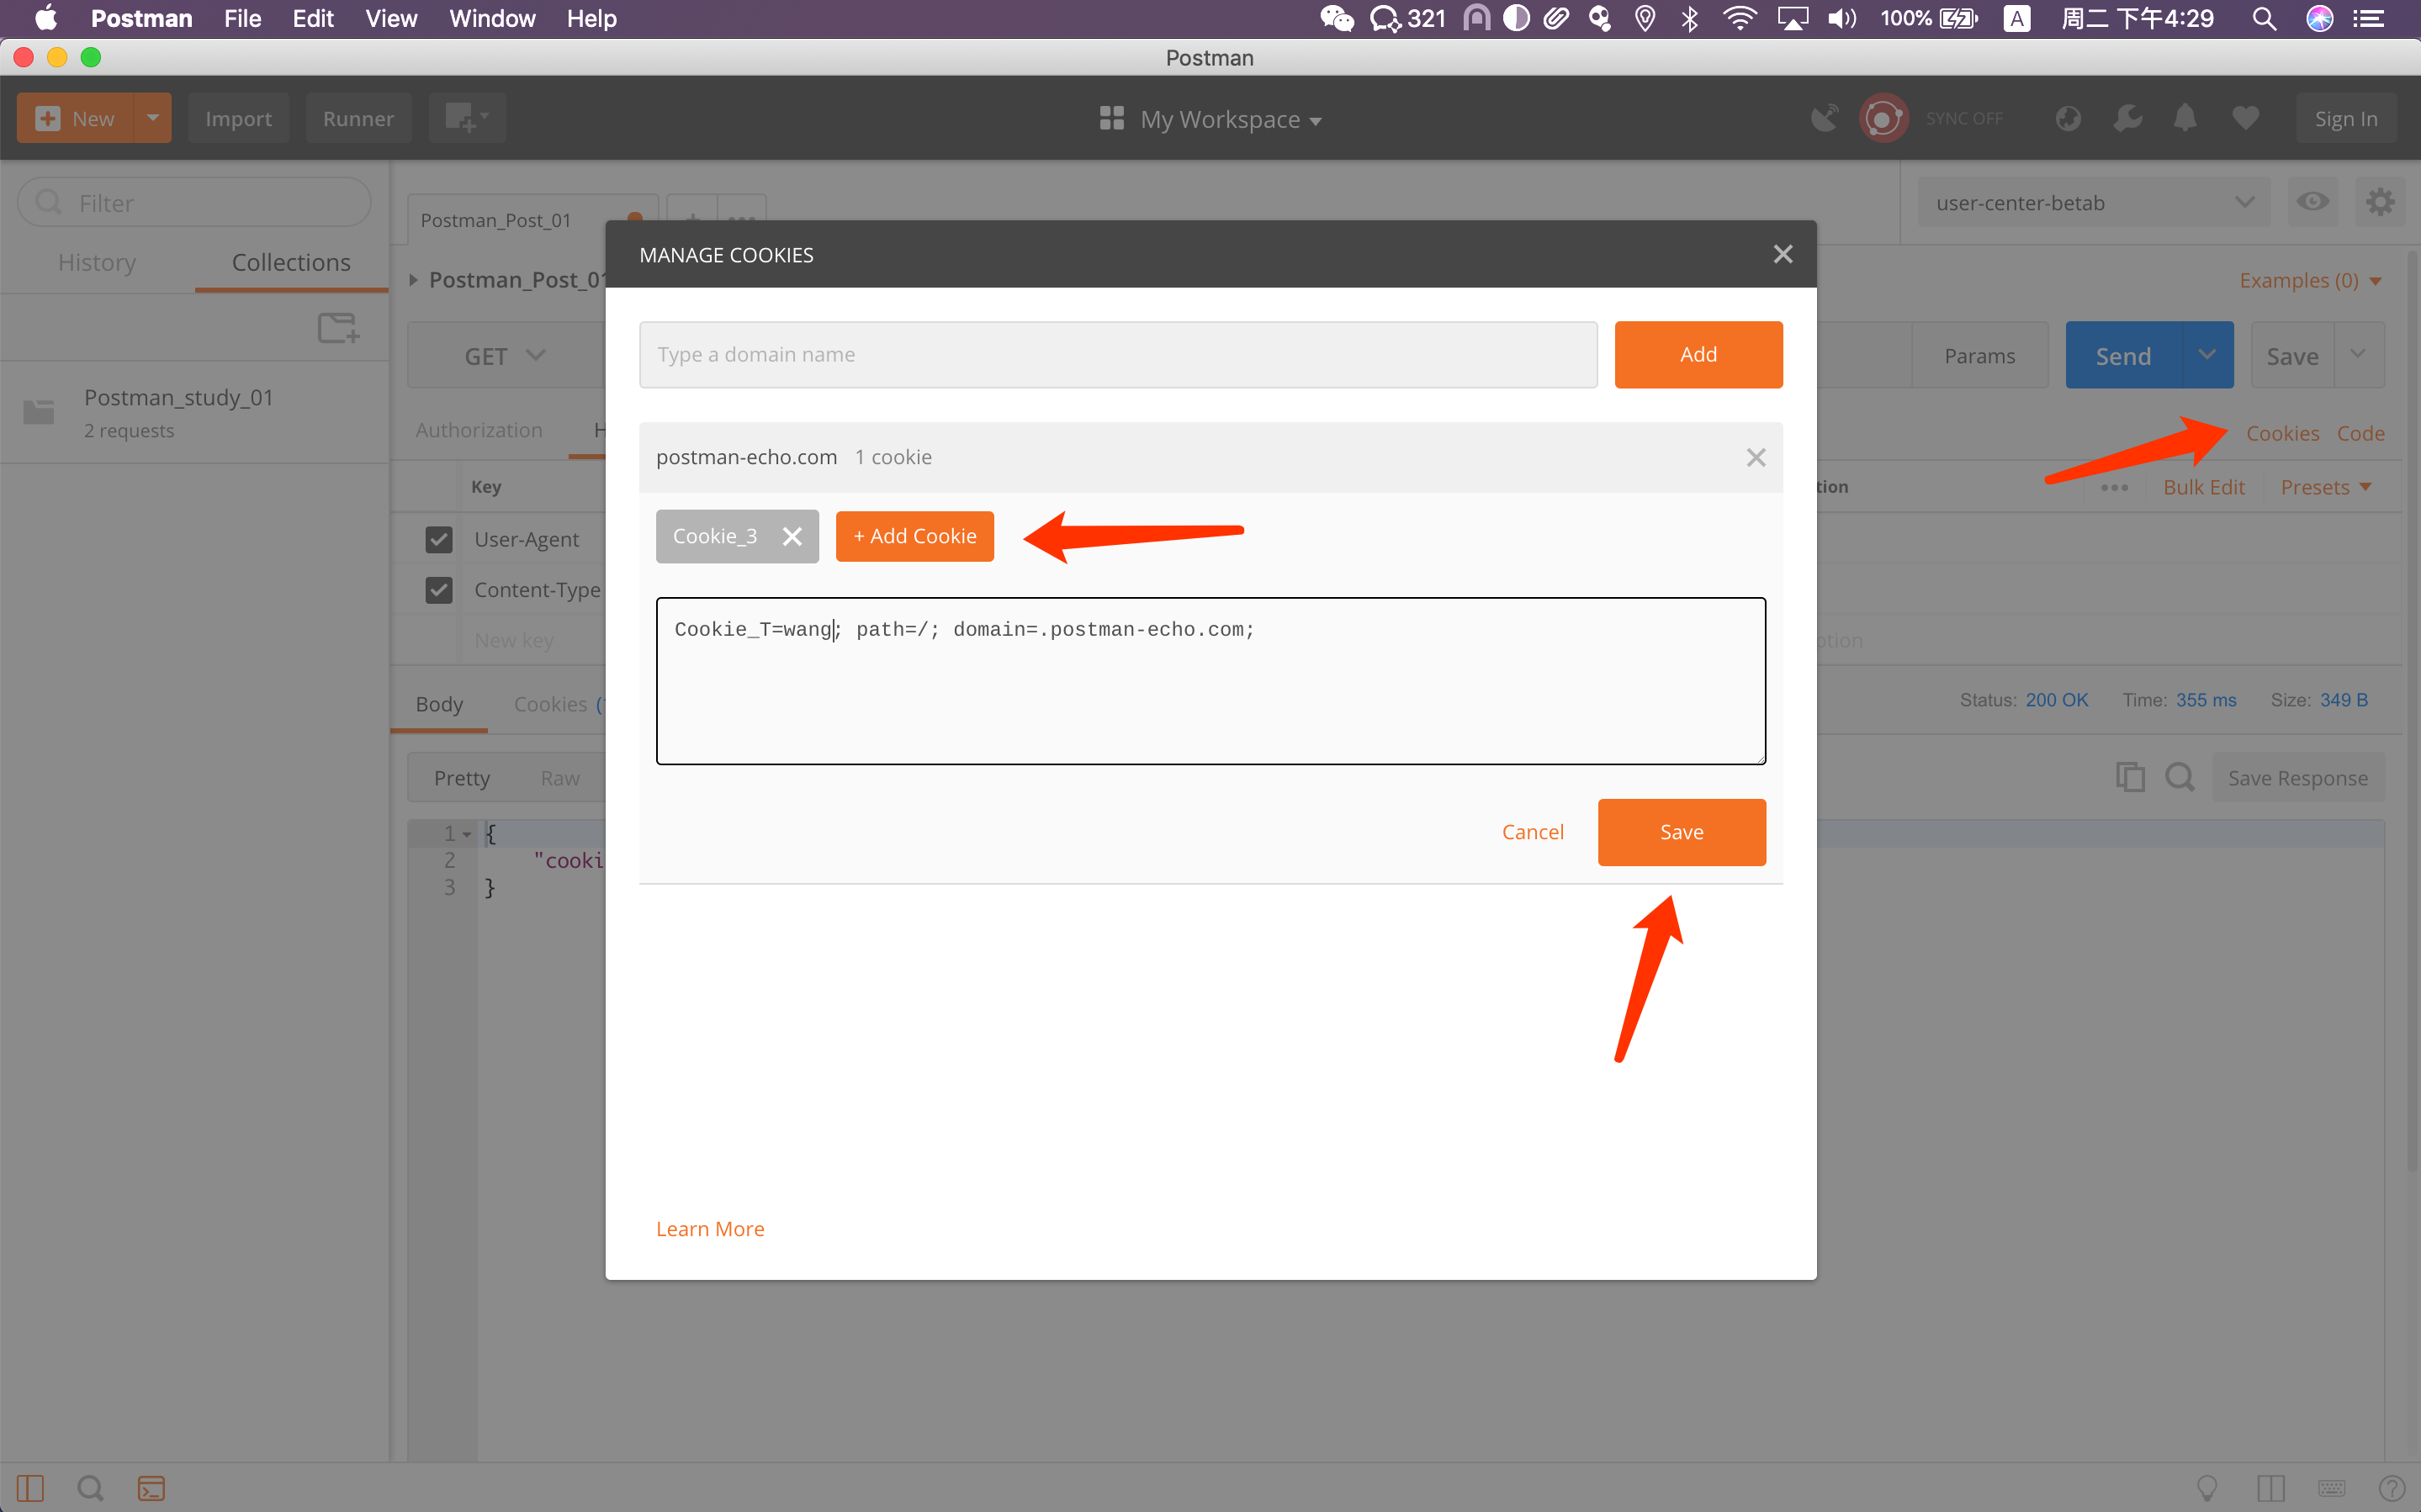Click the new collection folder icon
The height and width of the screenshot is (1512, 2421).
pos(338,327)
